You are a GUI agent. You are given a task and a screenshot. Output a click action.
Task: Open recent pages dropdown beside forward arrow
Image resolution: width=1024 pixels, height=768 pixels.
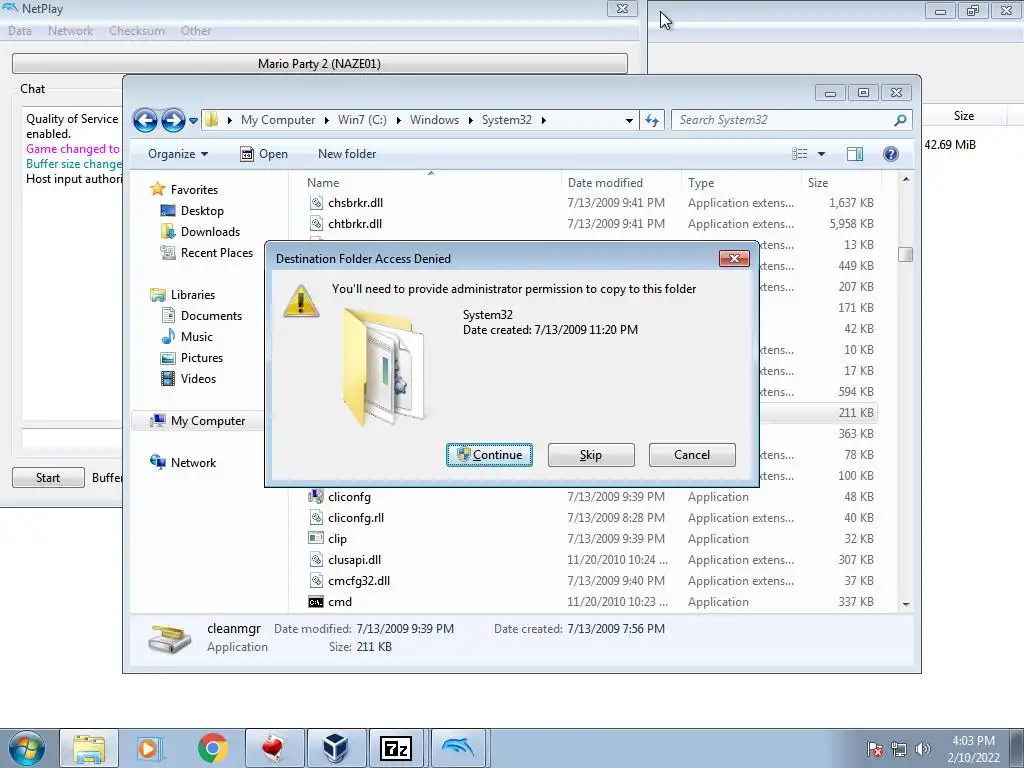pyautogui.click(x=193, y=121)
